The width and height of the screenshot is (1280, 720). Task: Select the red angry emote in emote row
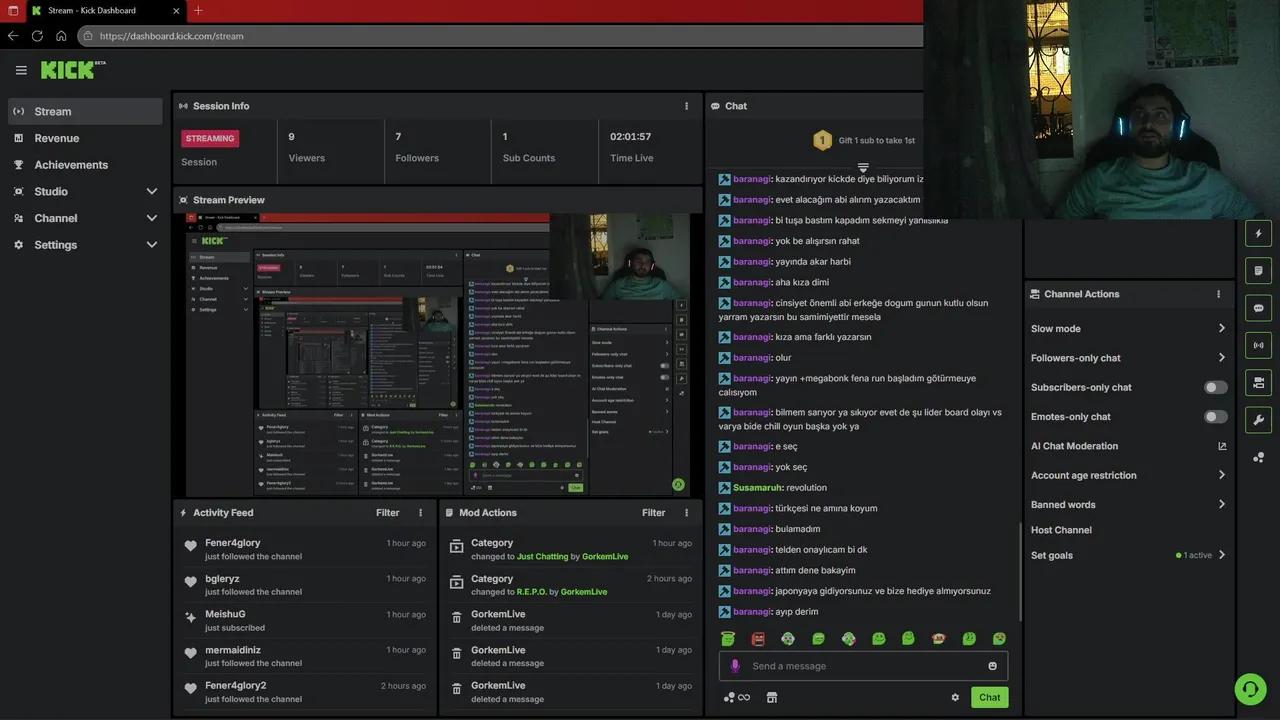(x=758, y=638)
